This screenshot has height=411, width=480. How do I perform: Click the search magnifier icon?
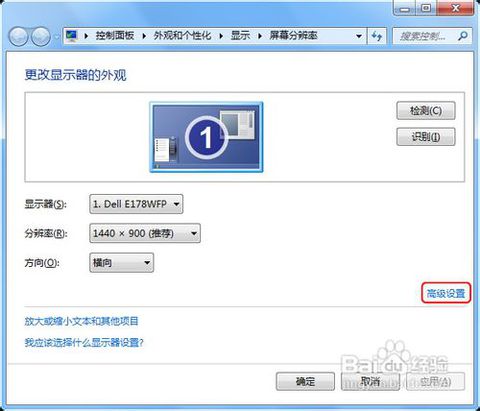point(463,36)
